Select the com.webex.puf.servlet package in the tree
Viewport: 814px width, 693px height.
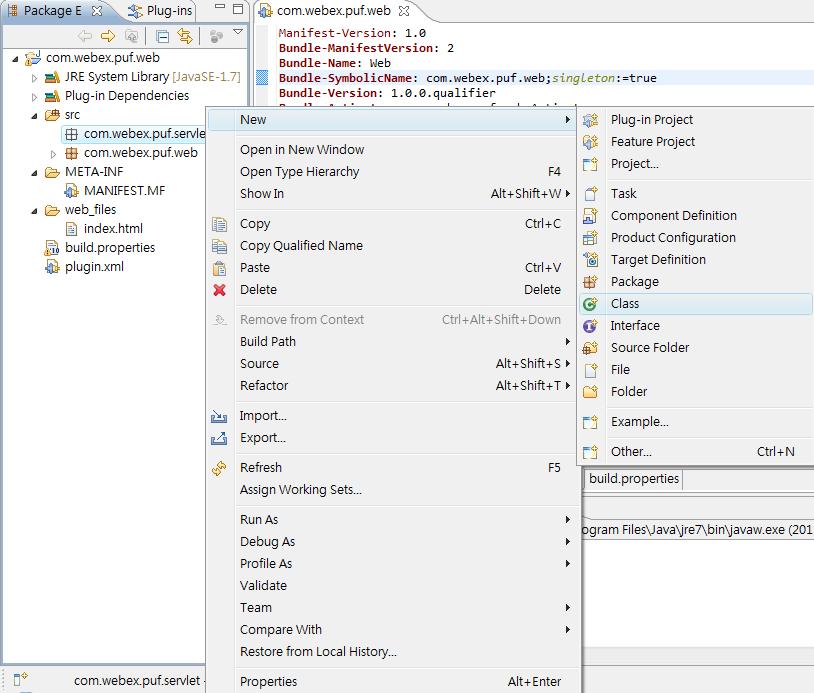(134, 134)
